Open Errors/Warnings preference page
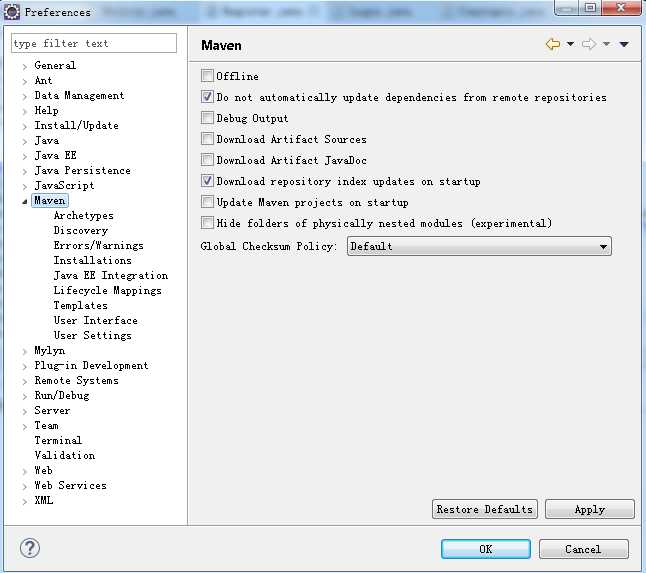The width and height of the screenshot is (646, 573). [98, 246]
